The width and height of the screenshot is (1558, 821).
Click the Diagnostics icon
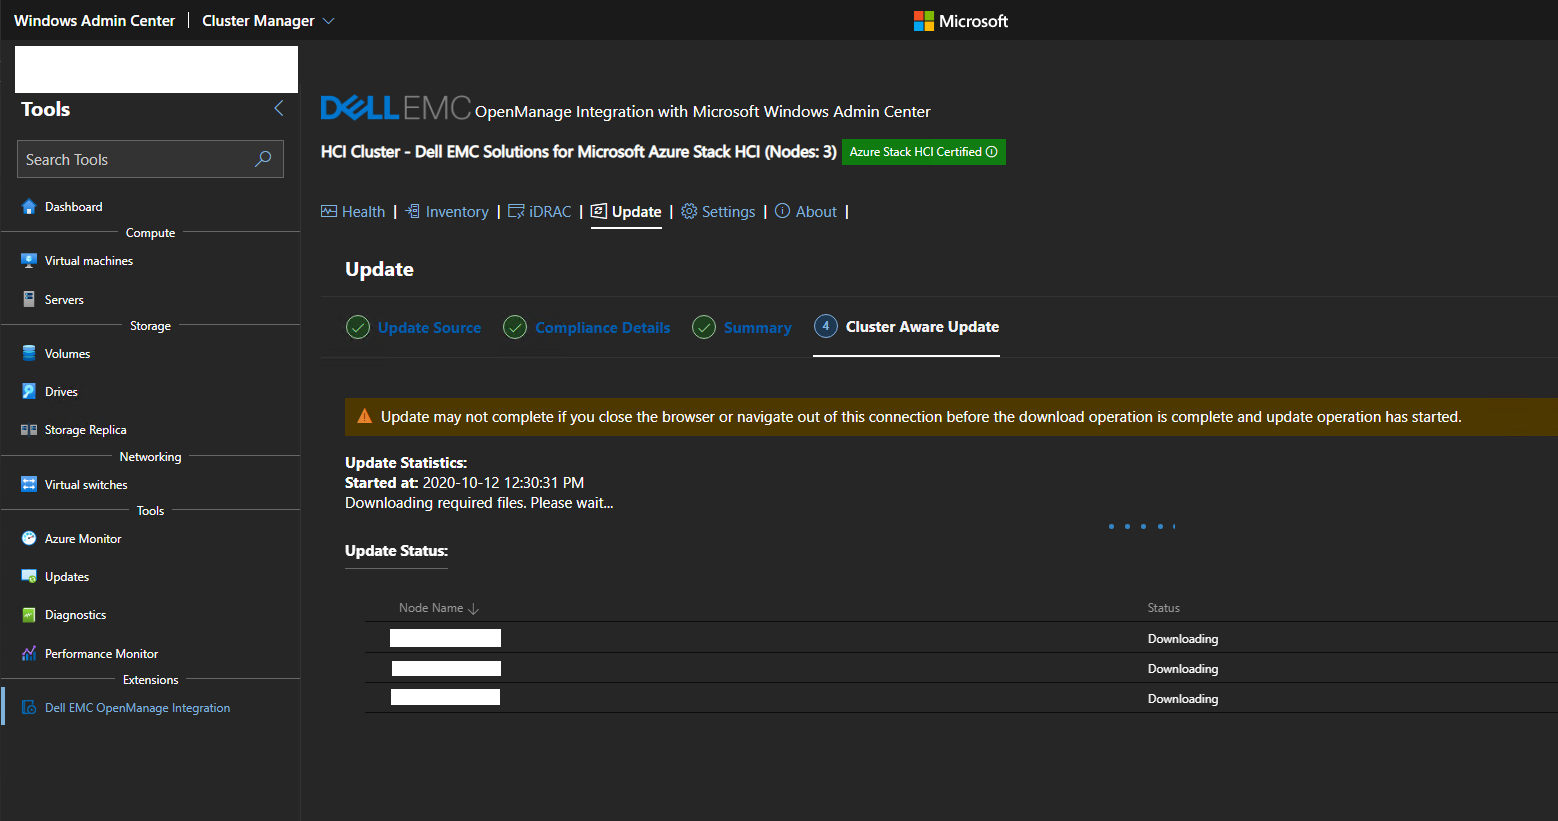29,615
